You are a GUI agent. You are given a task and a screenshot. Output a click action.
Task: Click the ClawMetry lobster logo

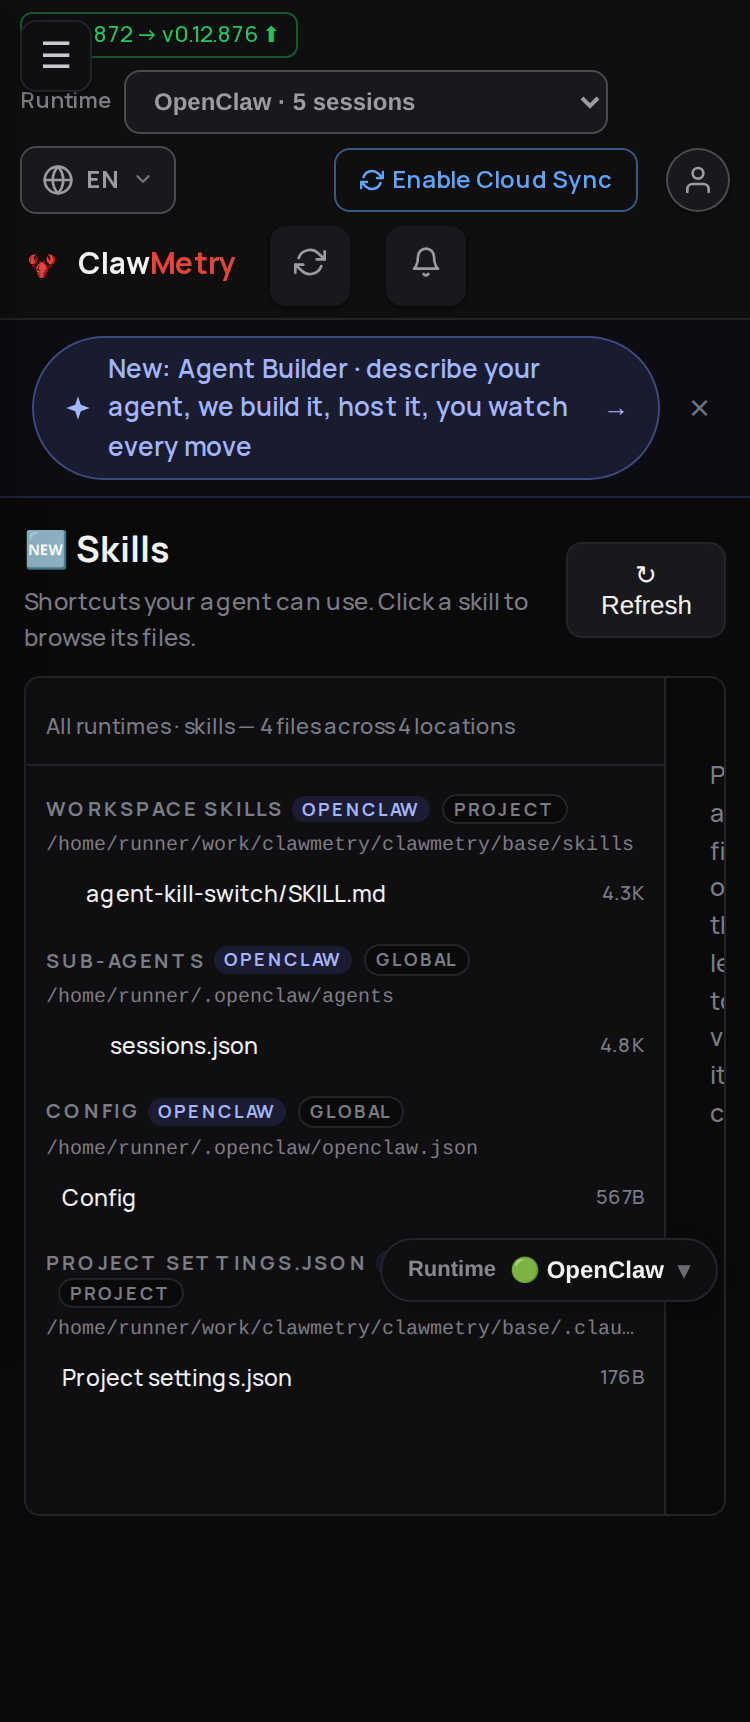point(42,265)
